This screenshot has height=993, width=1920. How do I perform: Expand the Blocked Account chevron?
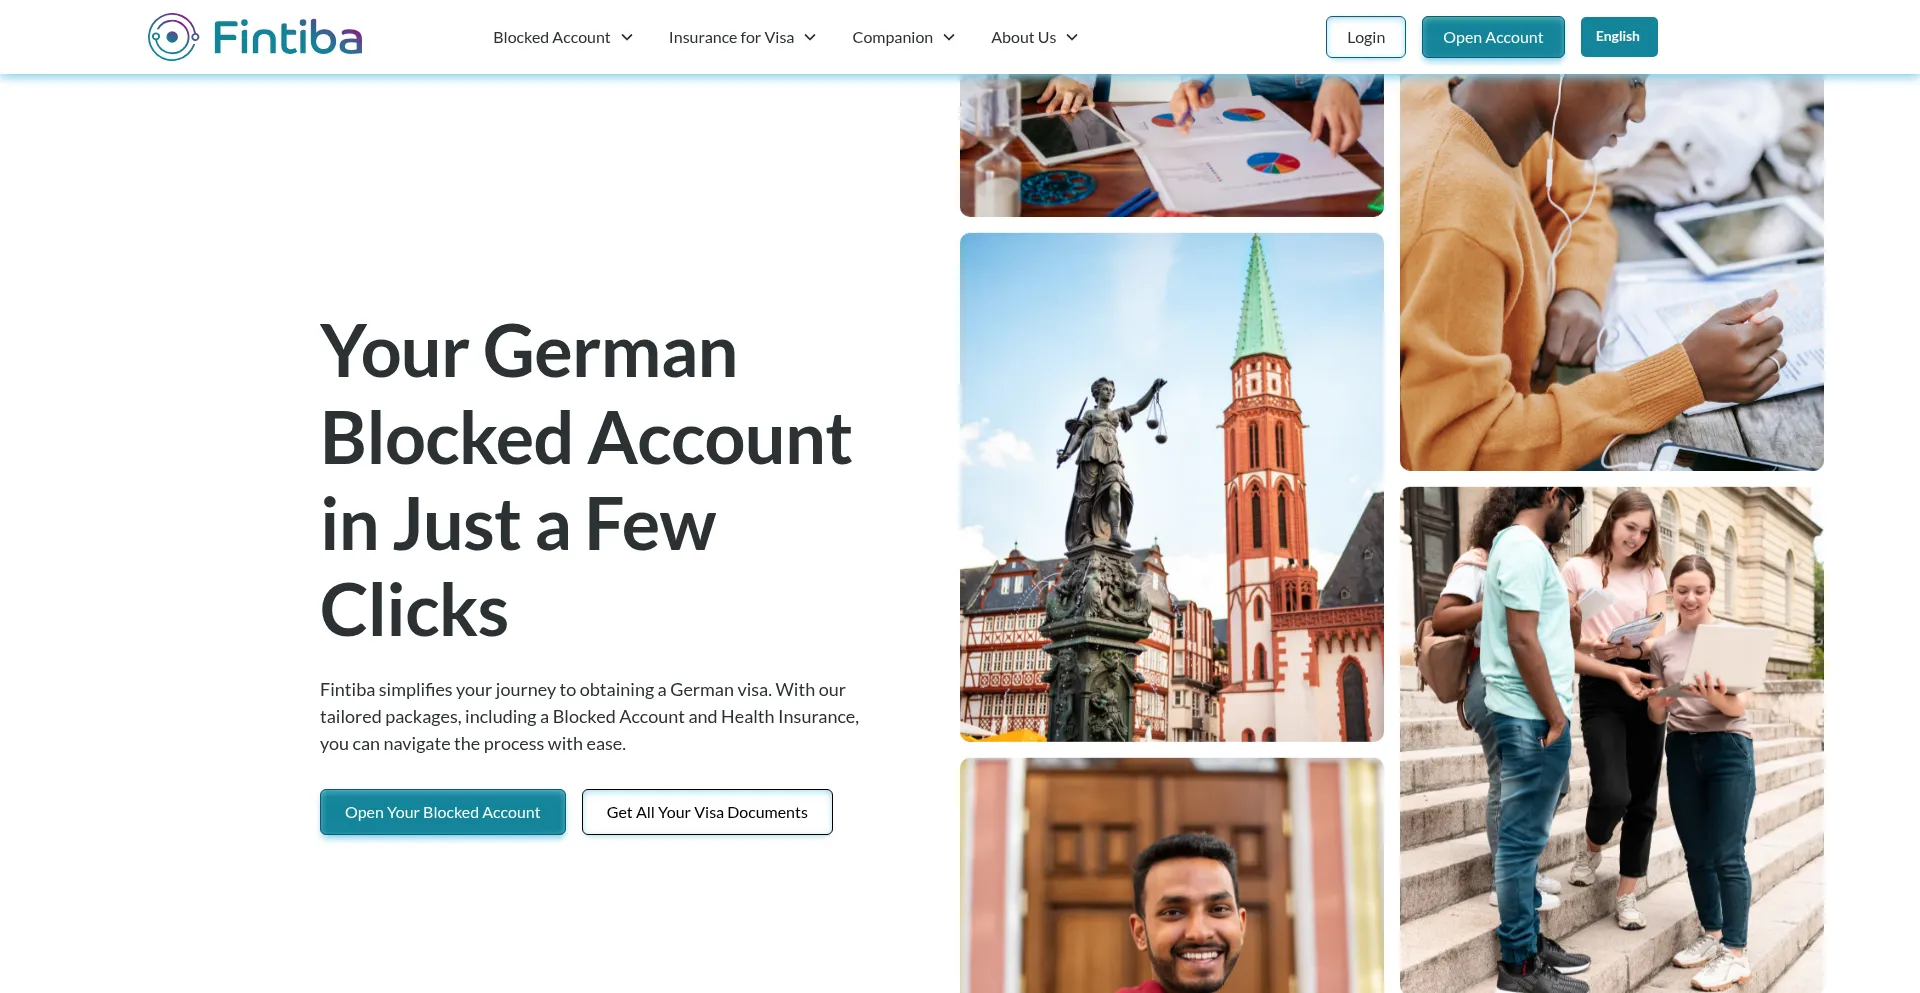point(627,38)
